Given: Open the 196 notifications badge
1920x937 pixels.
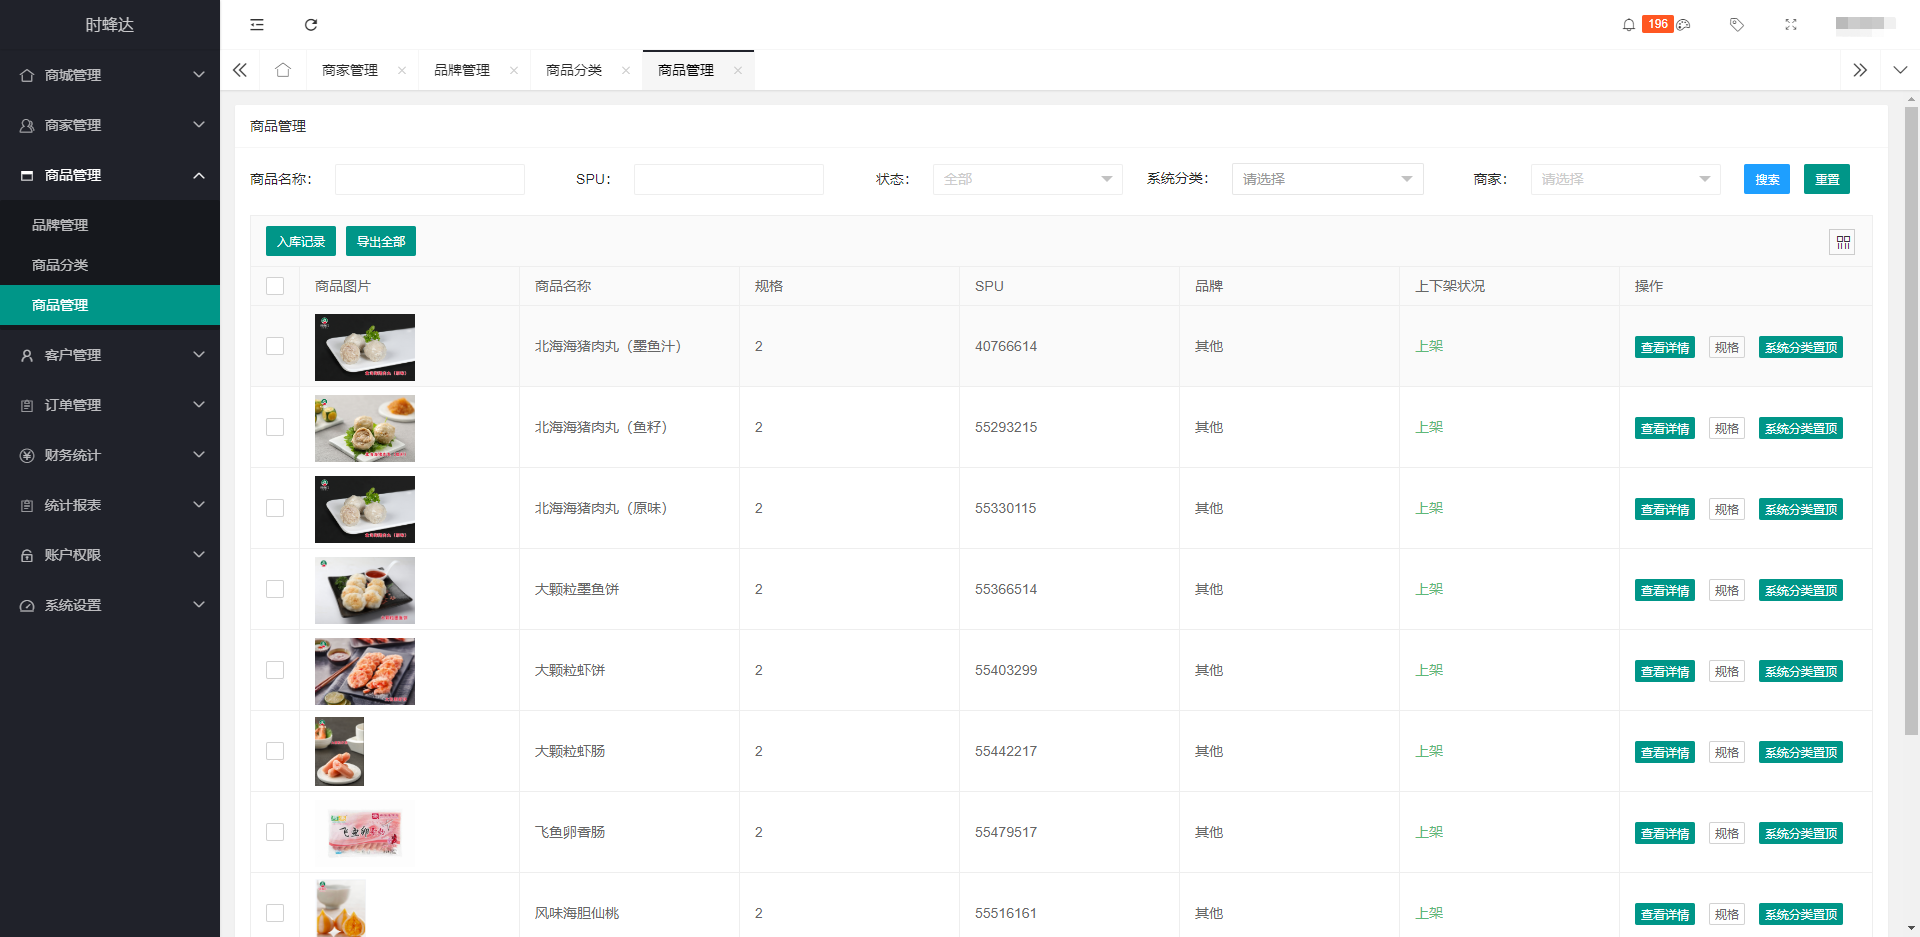Looking at the screenshot, I should pyautogui.click(x=1658, y=24).
